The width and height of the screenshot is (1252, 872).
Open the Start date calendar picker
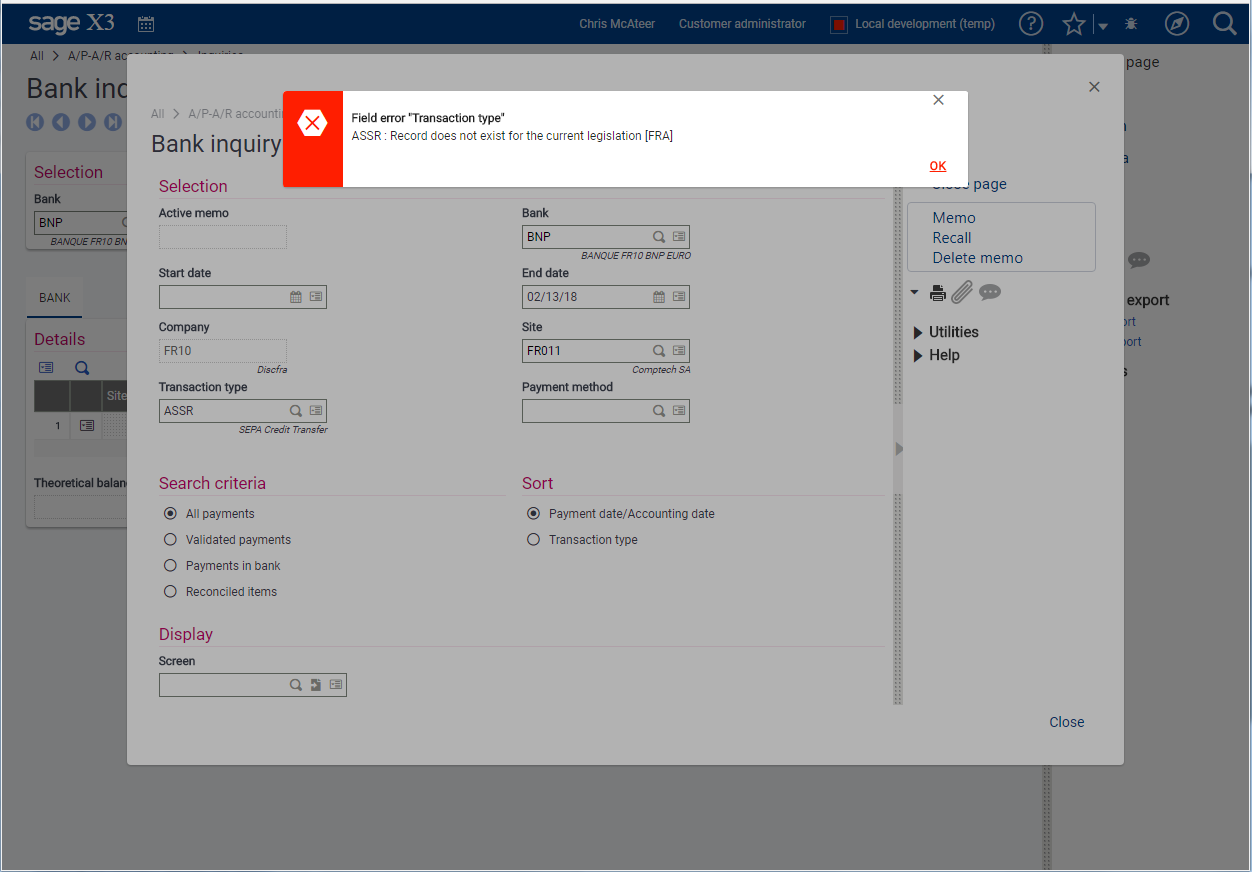coord(296,297)
